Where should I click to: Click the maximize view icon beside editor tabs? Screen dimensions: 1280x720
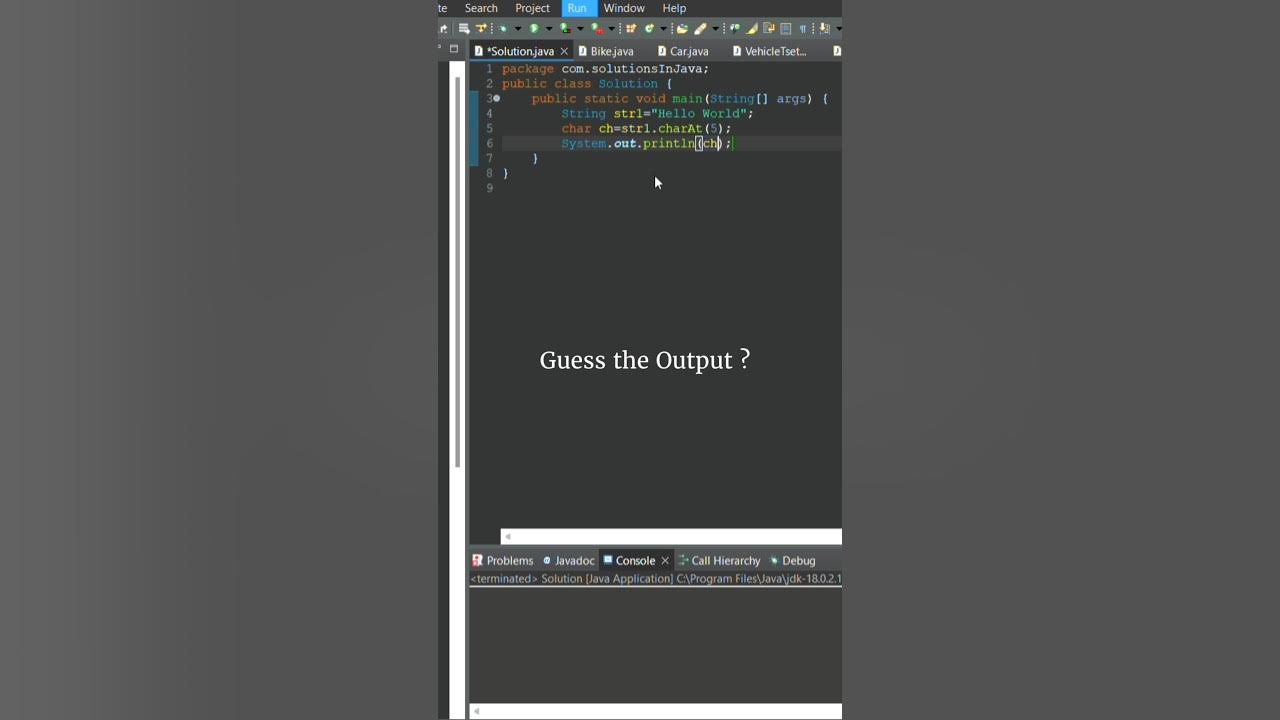click(454, 48)
